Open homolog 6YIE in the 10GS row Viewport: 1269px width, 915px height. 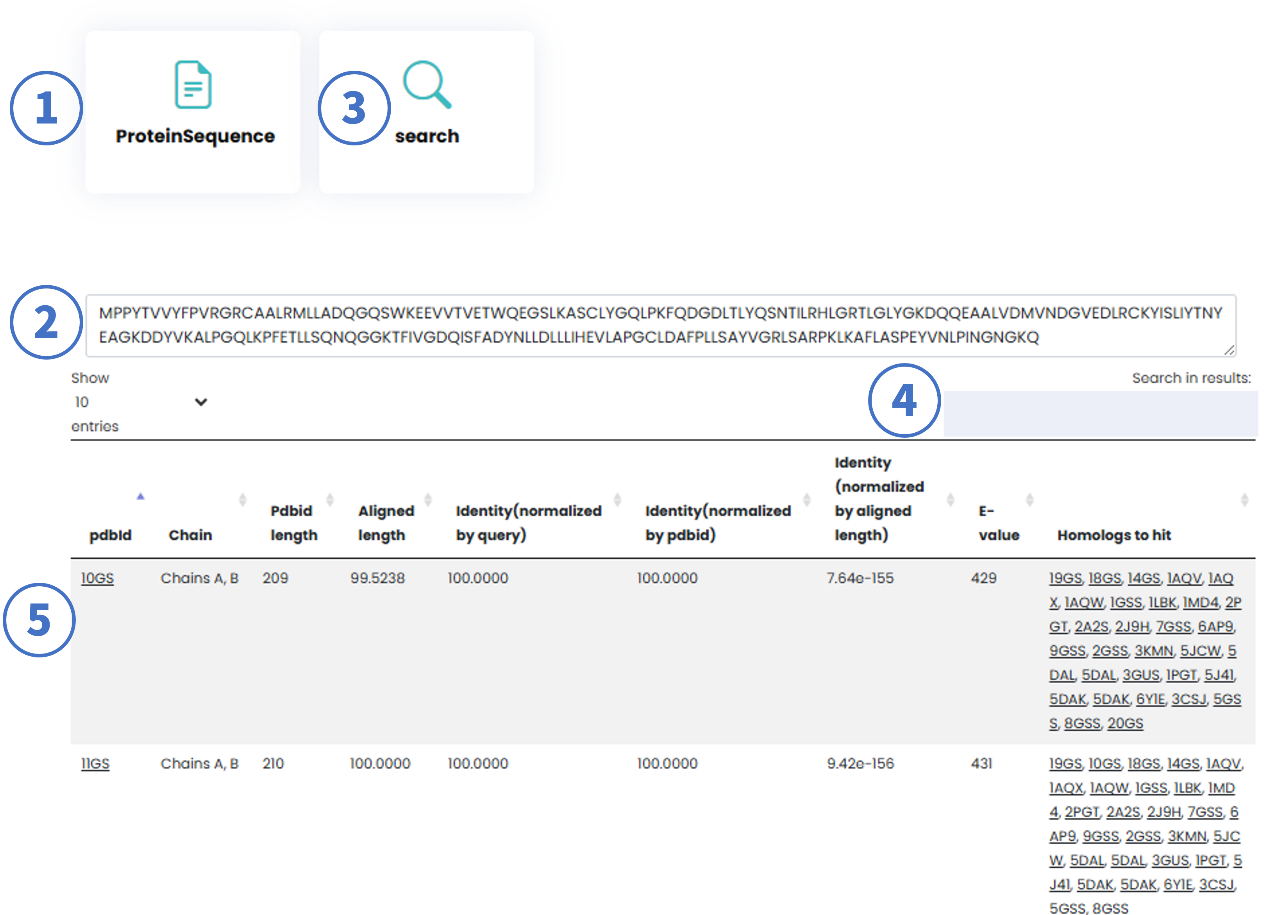1150,699
